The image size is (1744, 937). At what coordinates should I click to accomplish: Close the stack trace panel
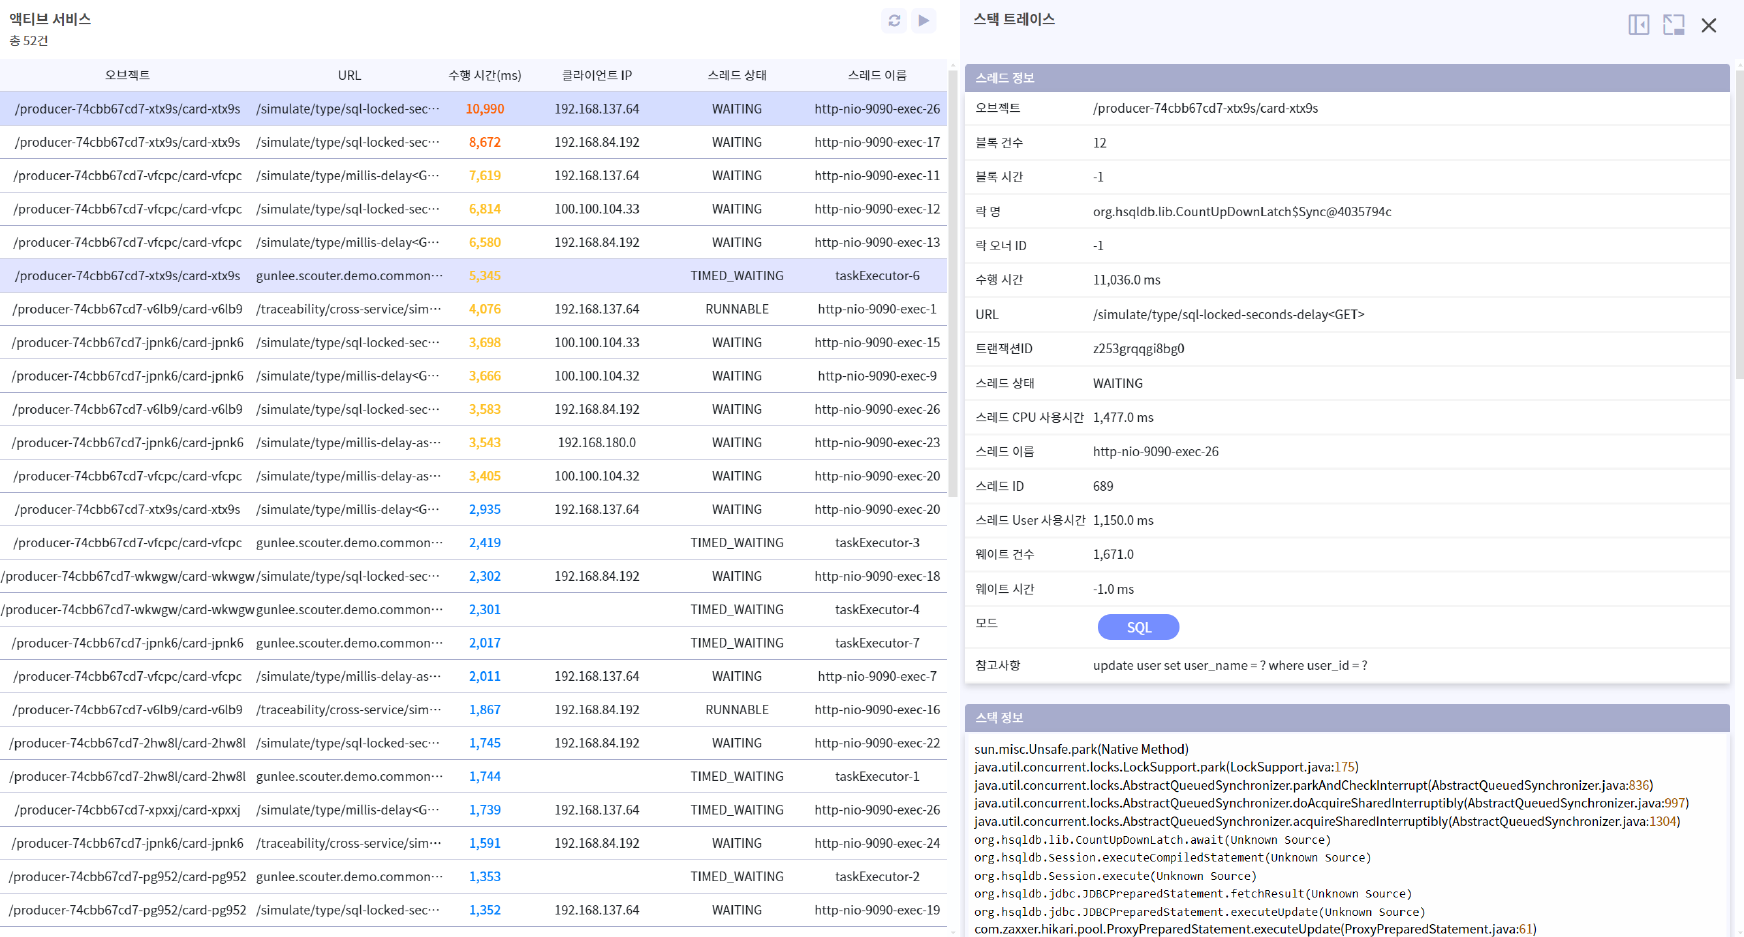(x=1709, y=25)
